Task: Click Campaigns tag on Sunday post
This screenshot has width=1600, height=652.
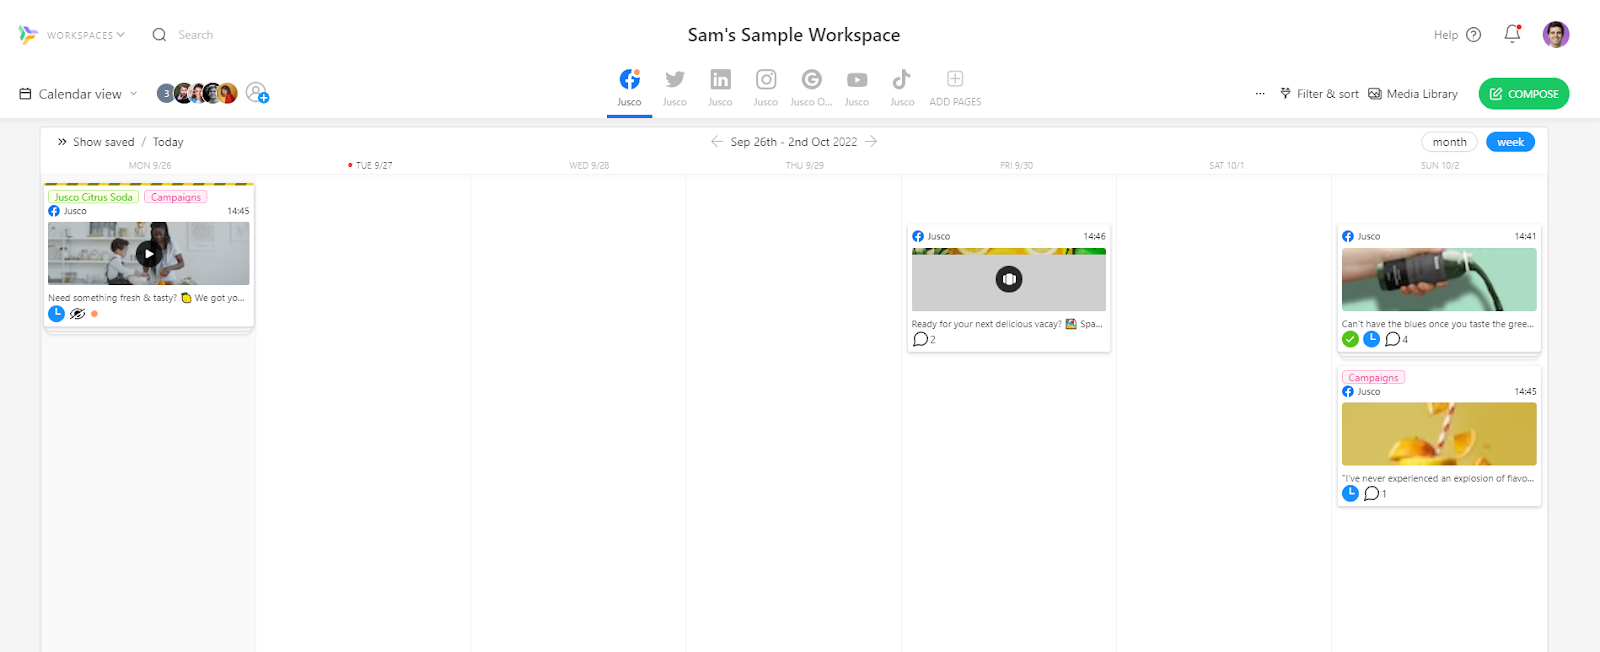Action: 1373,378
